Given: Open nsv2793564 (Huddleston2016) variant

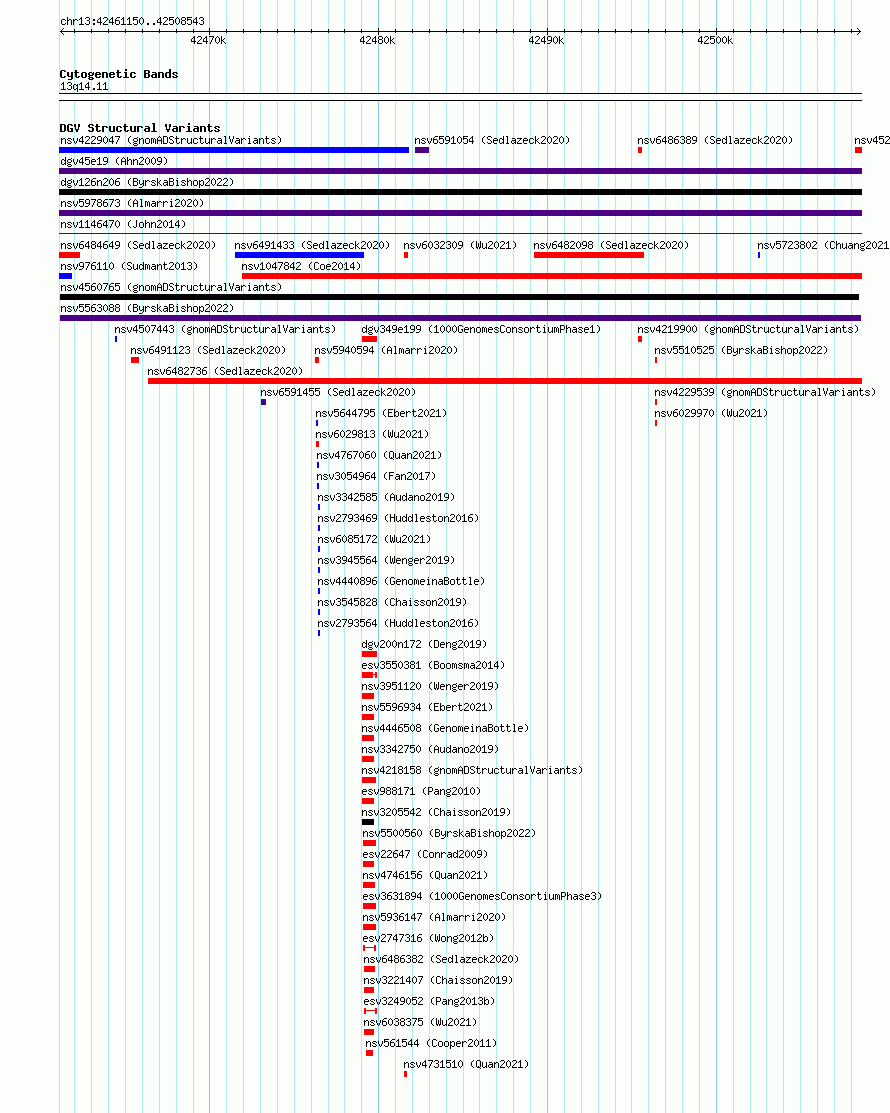Looking at the screenshot, I should [x=398, y=623].
